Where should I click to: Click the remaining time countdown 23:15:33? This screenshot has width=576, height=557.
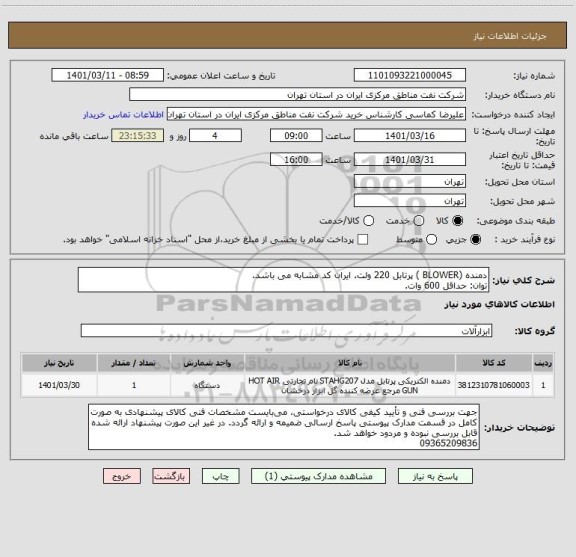[138, 136]
